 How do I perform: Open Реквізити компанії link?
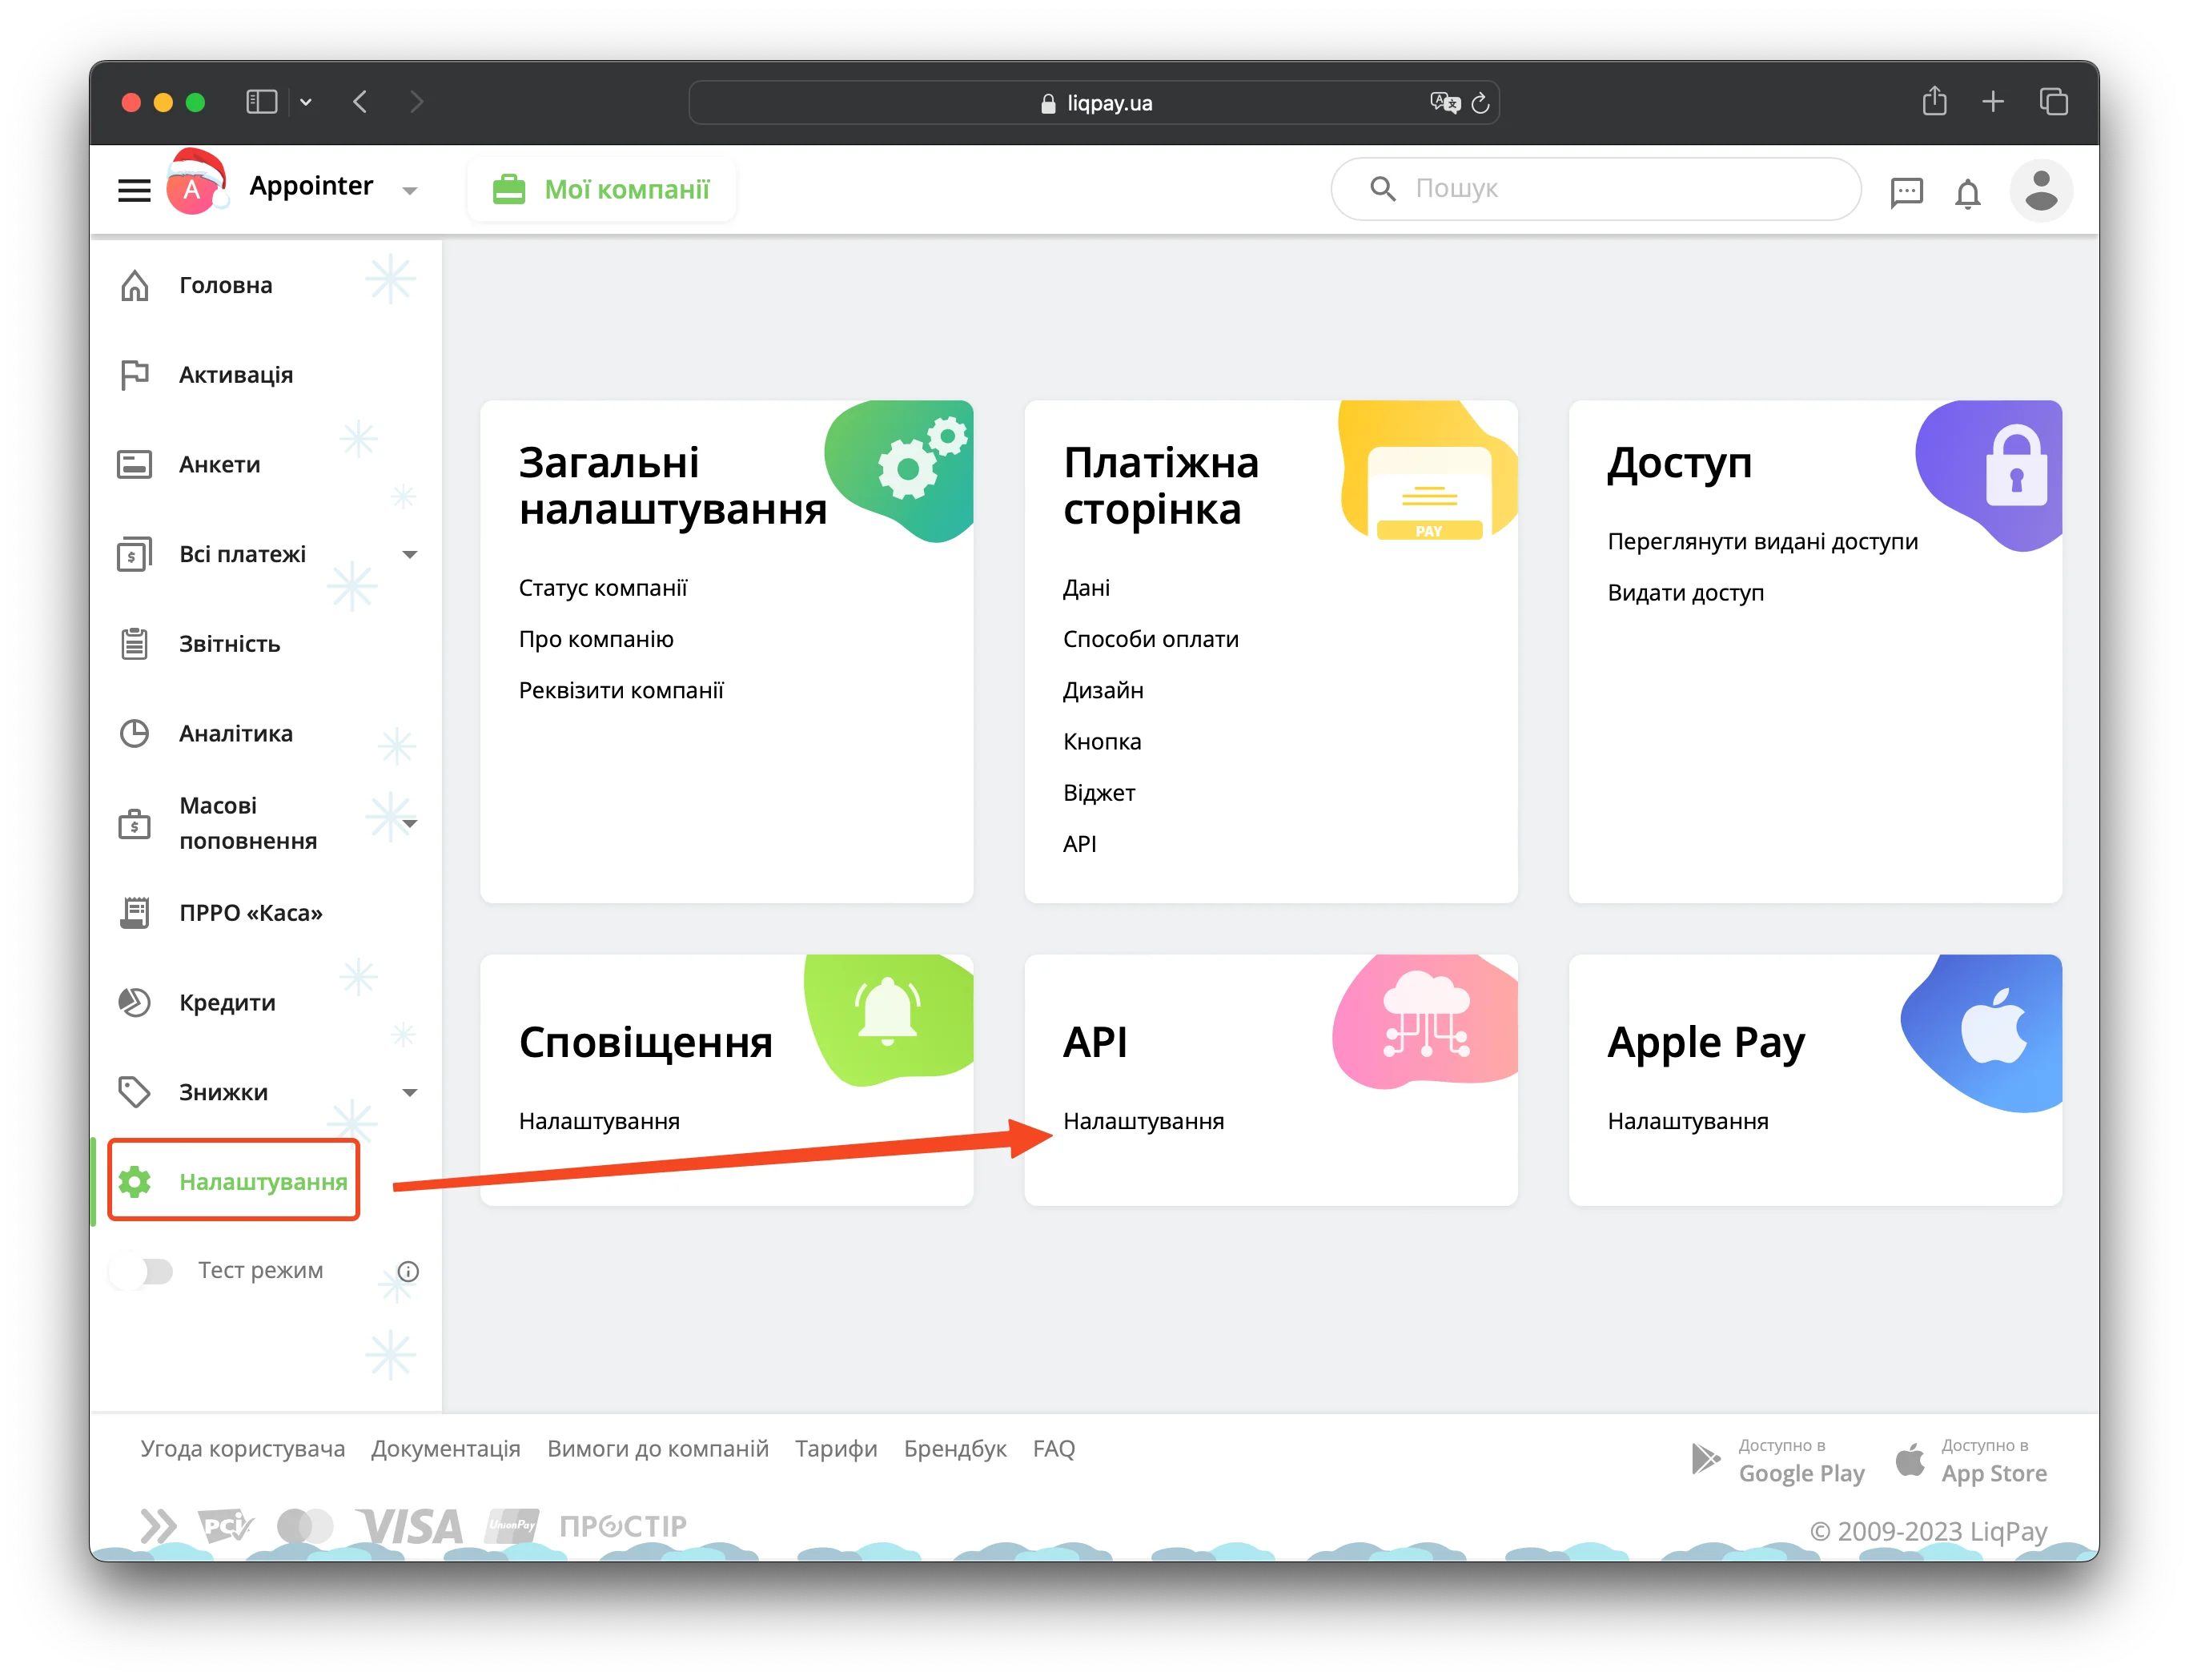point(620,690)
